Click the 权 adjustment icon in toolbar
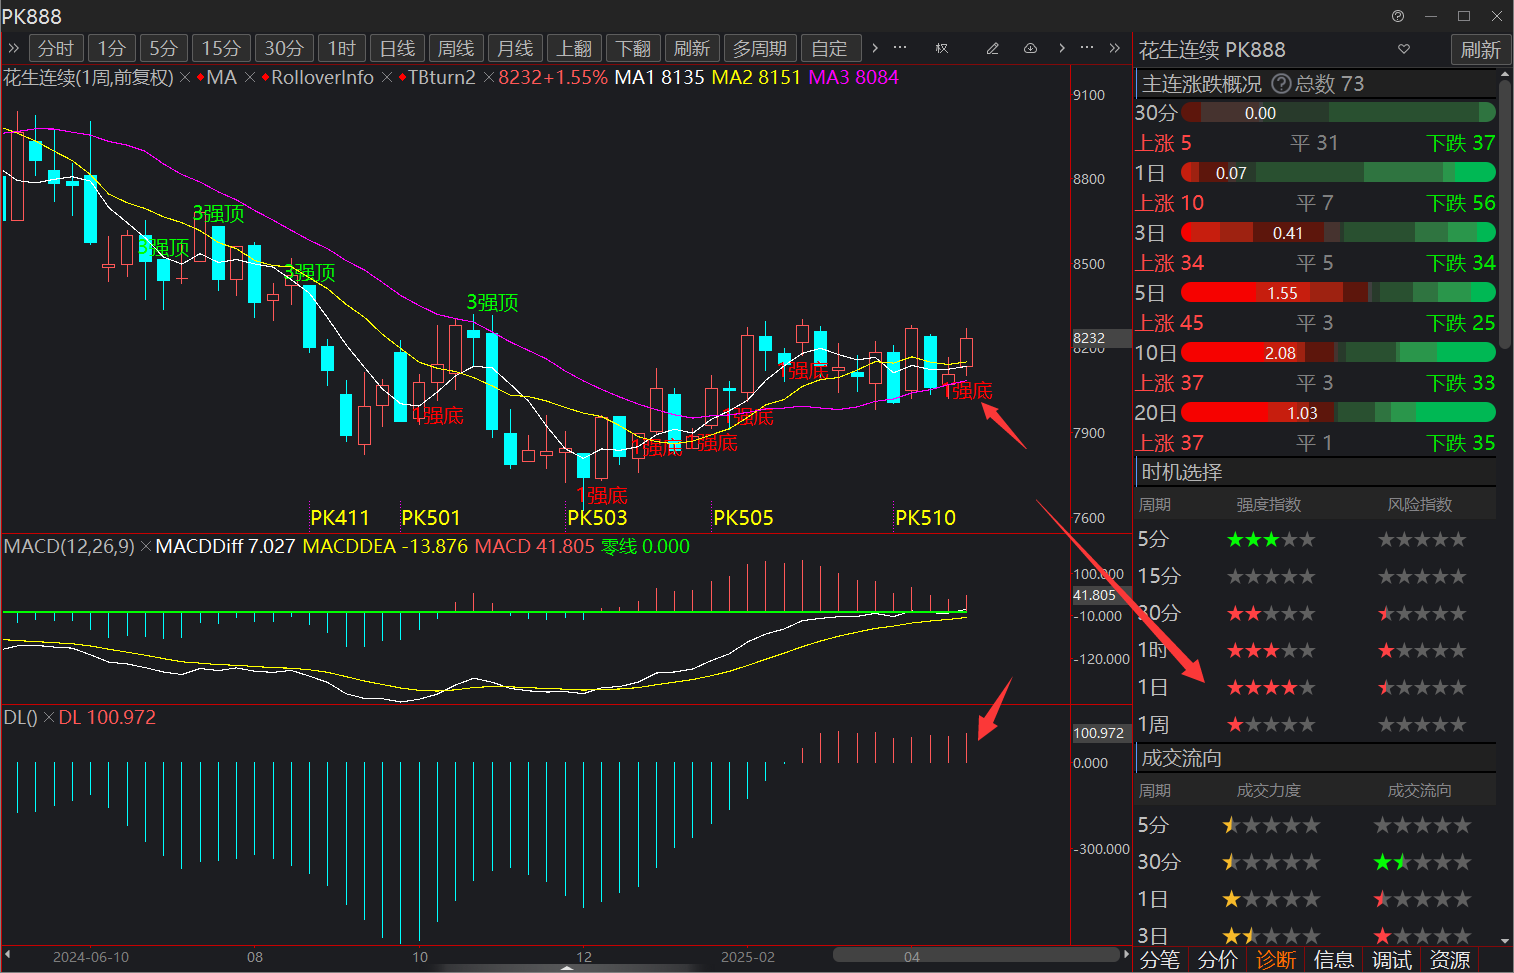This screenshot has height=973, width=1514. coord(941,48)
